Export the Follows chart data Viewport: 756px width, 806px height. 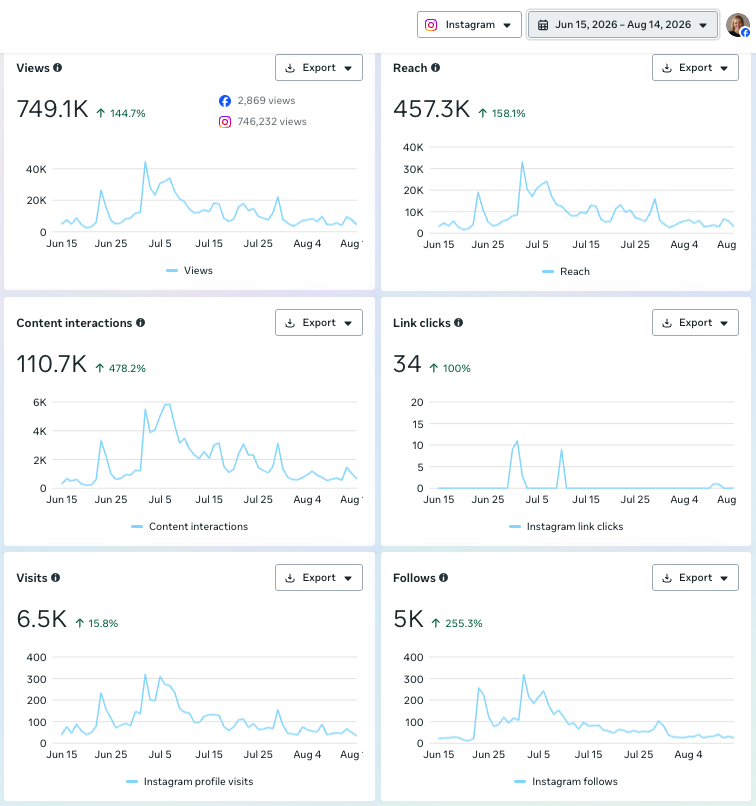(x=695, y=577)
